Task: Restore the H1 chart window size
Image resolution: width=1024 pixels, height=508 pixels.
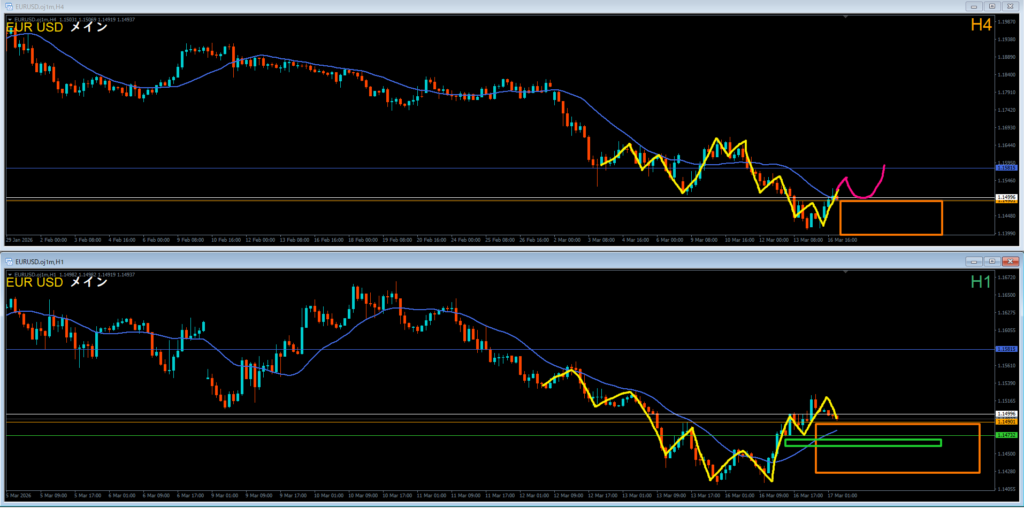Action: tap(990, 260)
